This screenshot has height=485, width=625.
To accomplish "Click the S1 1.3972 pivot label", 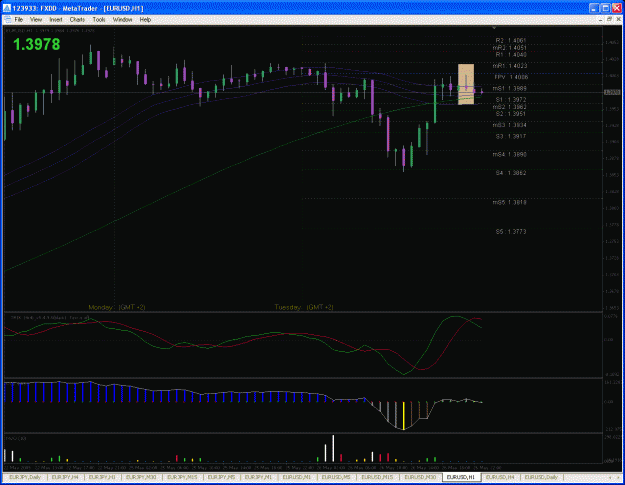I will 511,100.
